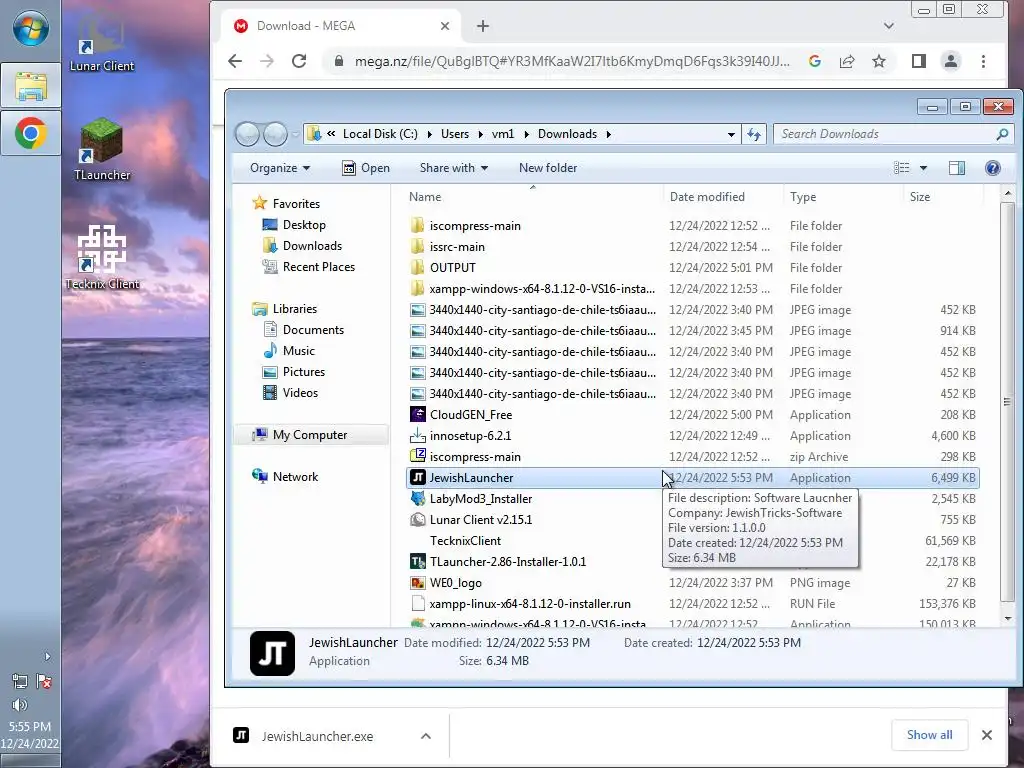Viewport: 1024px width, 768px height.
Task: Sort by the Name column header
Action: [x=532, y=197]
